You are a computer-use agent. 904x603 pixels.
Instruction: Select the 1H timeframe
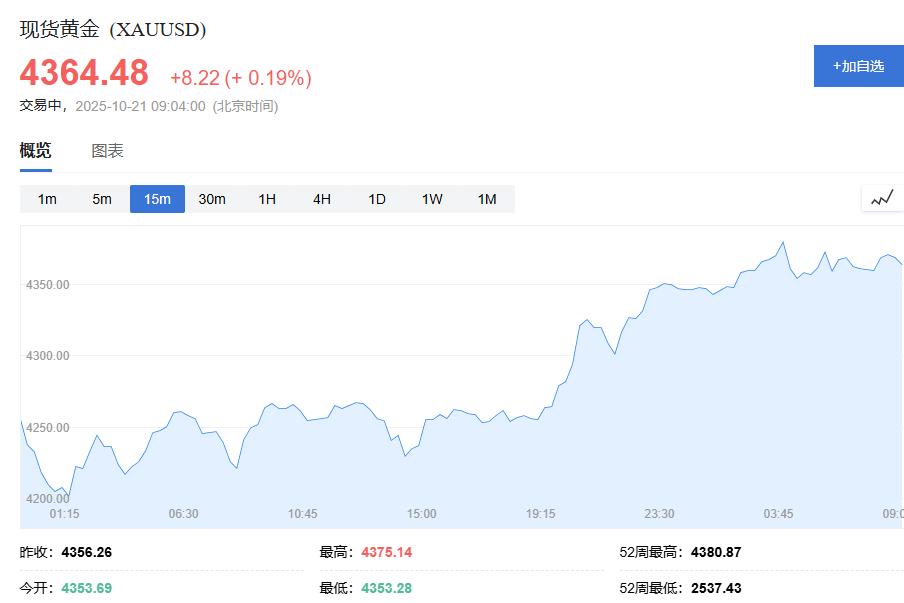266,199
